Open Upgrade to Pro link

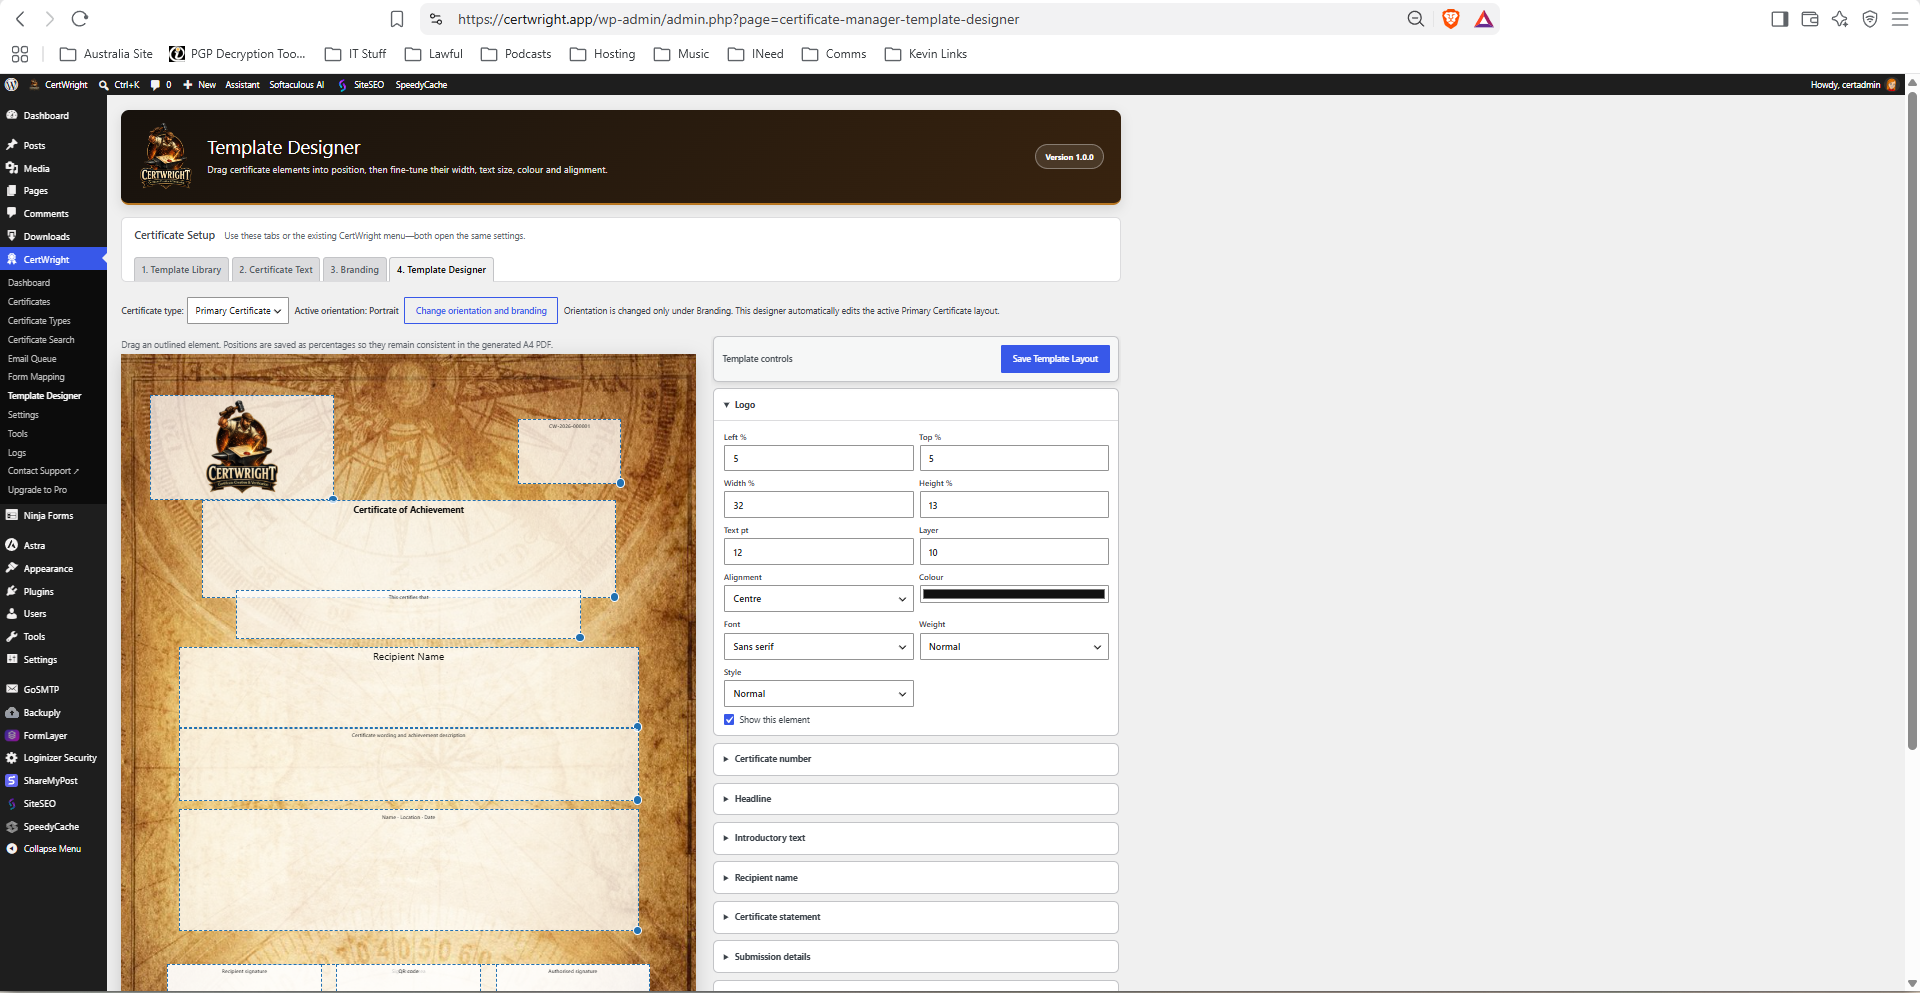tap(37, 490)
